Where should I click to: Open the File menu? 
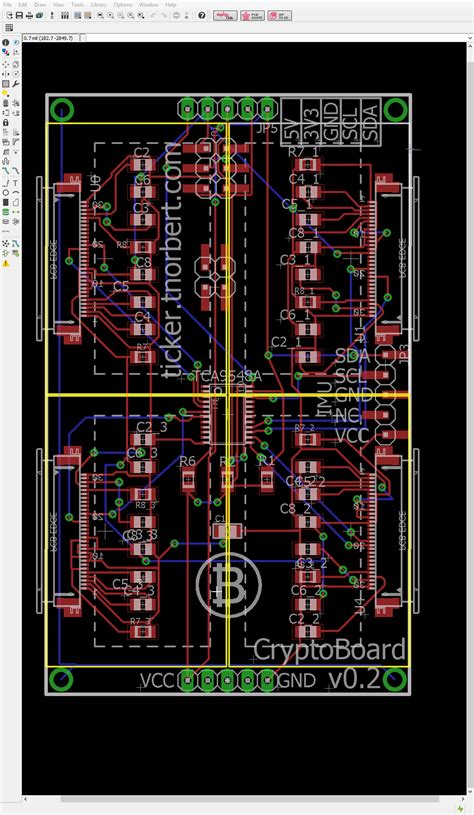click(x=7, y=5)
